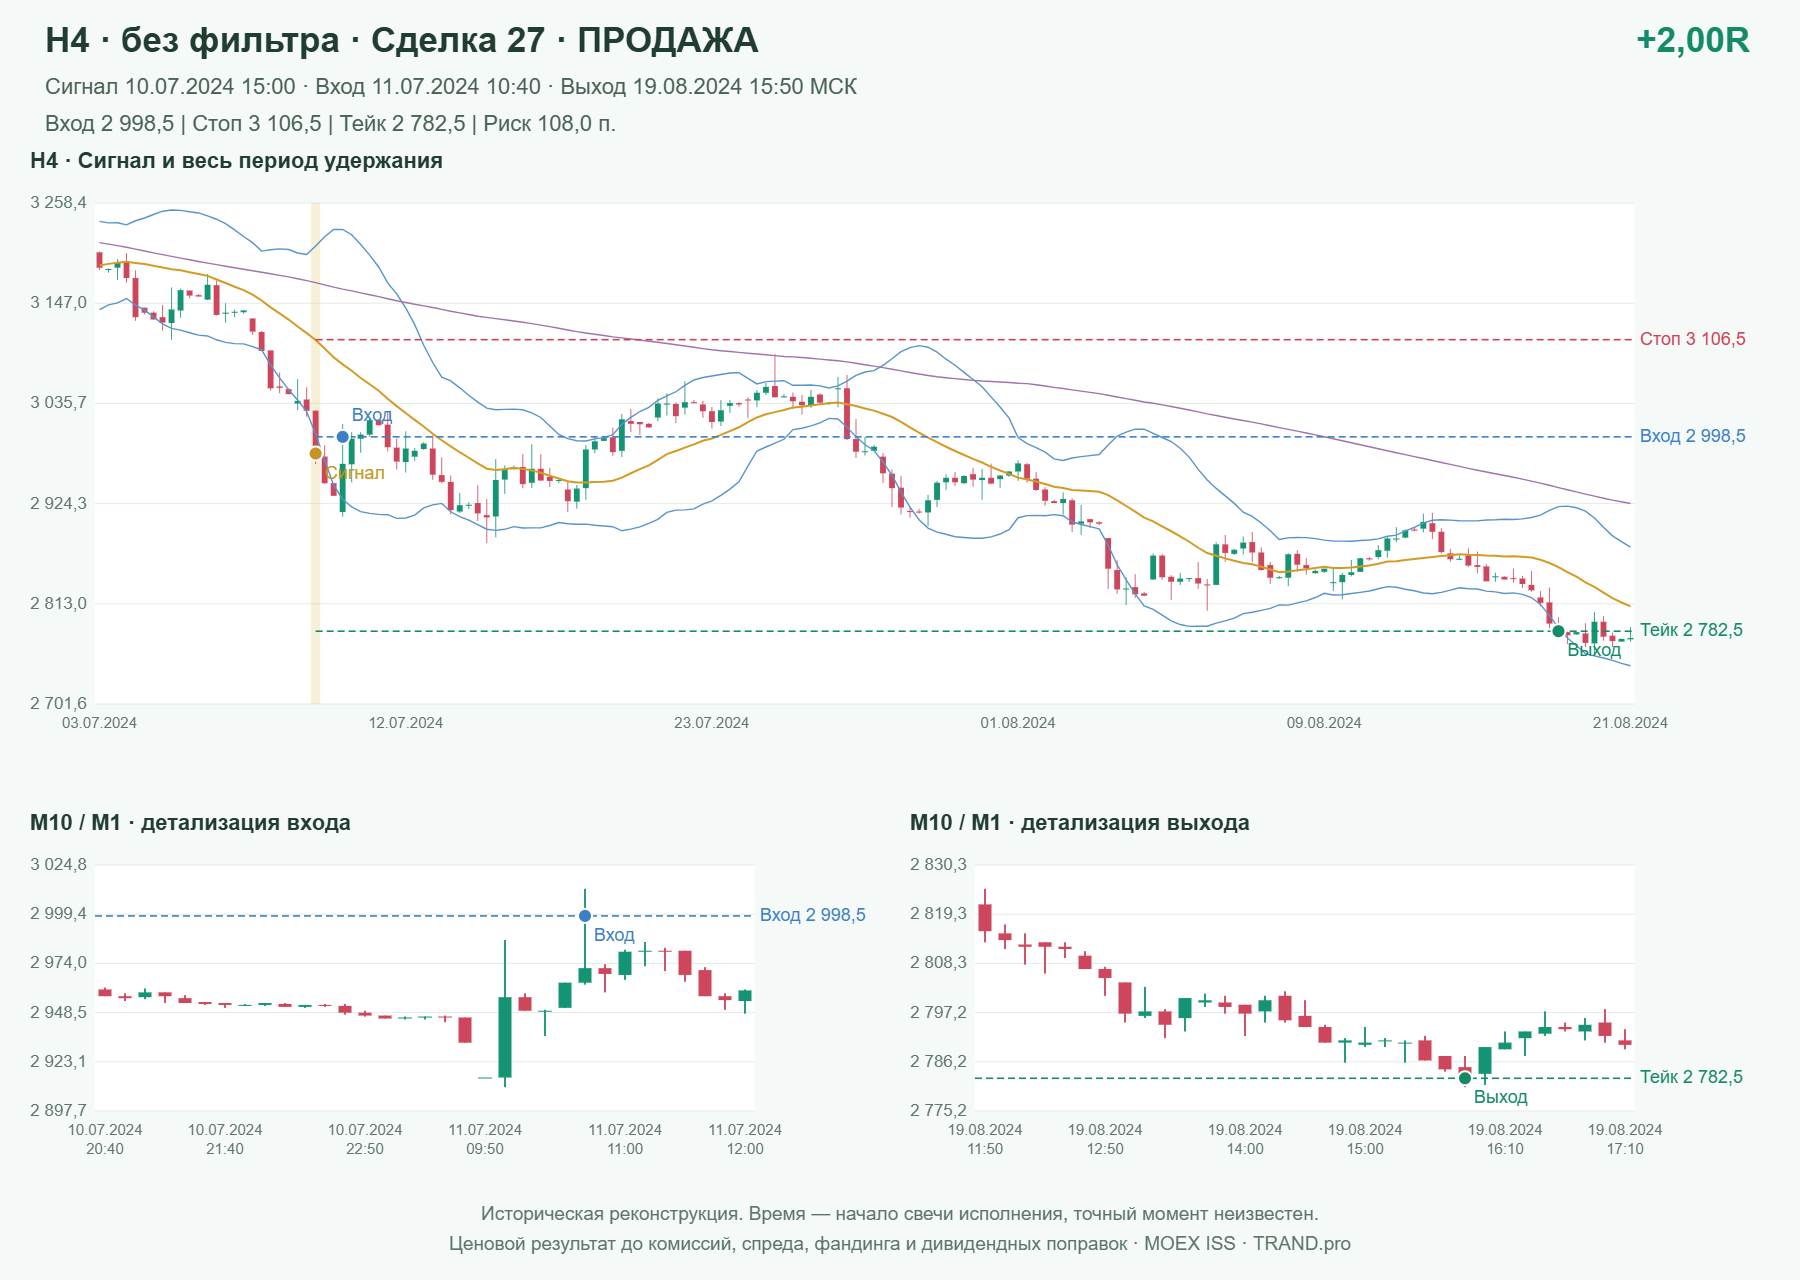The image size is (1800, 1280).
Task: Click the signal, entry and exit times line
Action: pos(451,87)
